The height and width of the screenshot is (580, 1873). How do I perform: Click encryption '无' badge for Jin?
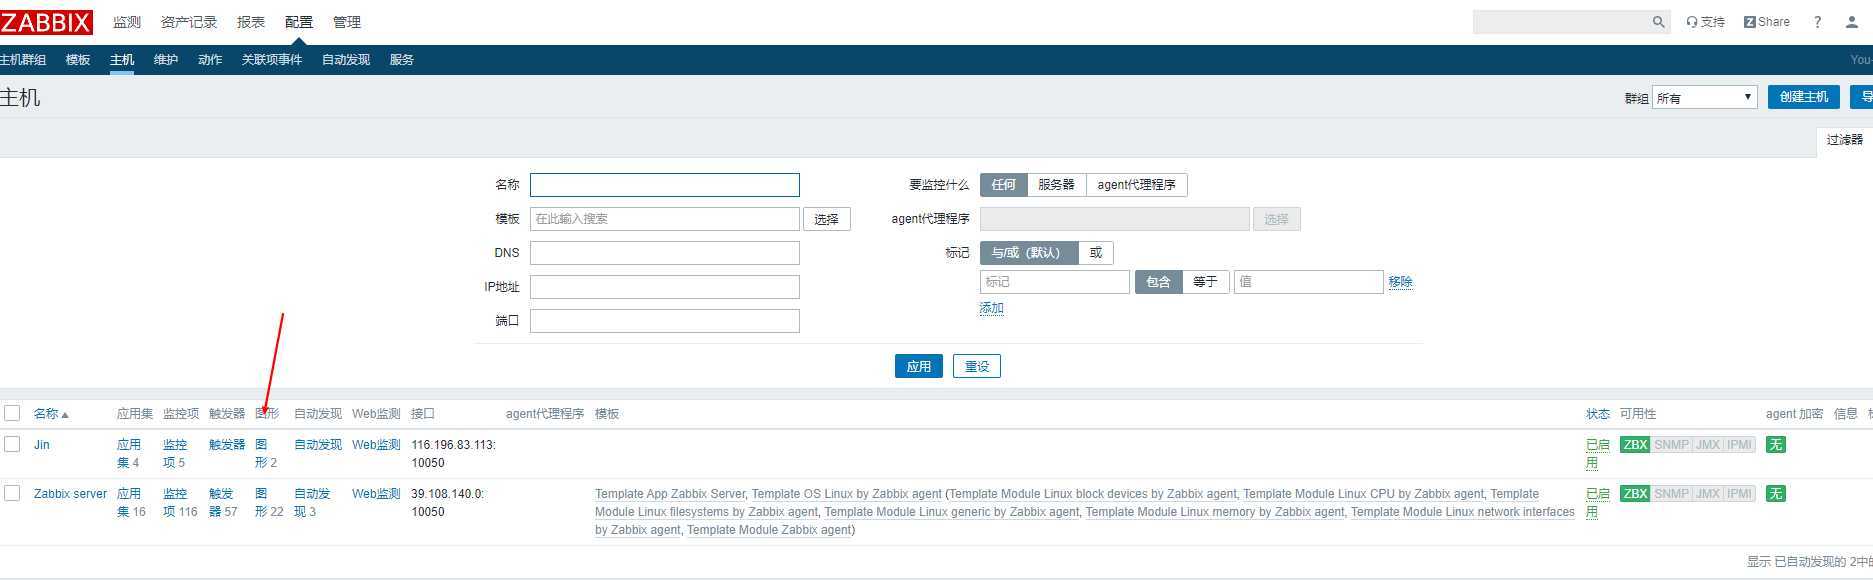[x=1775, y=445]
